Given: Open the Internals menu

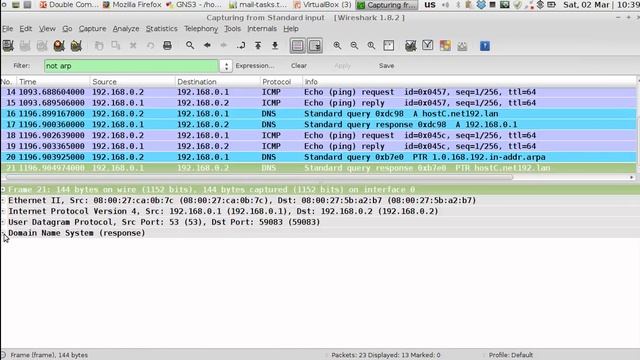Looking at the screenshot, I should (x=262, y=29).
